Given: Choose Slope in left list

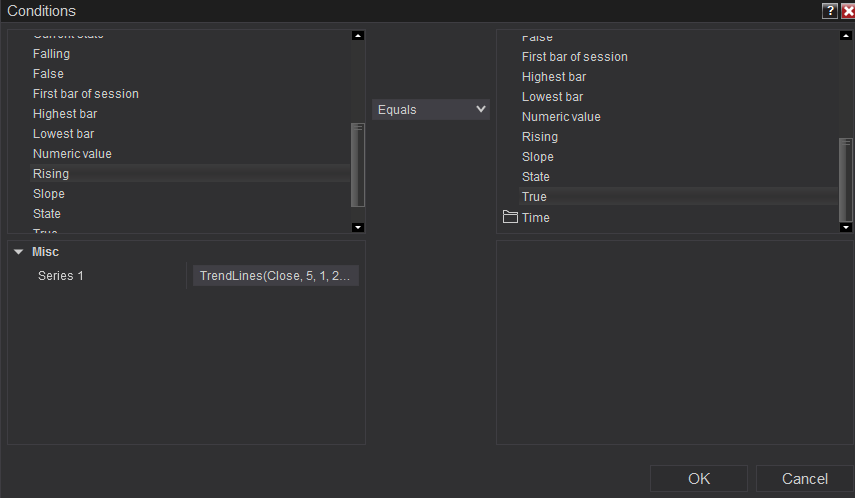Looking at the screenshot, I should click(x=49, y=194).
